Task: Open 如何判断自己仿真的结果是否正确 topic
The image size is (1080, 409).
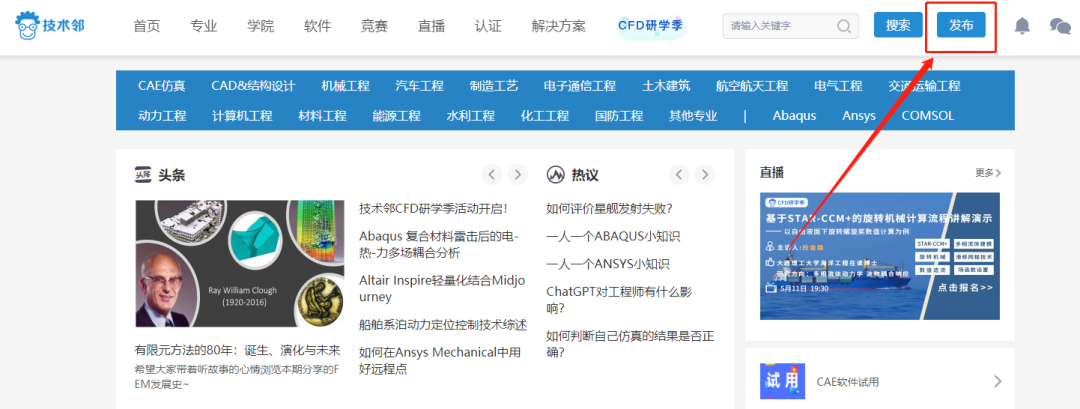Action: (630, 344)
